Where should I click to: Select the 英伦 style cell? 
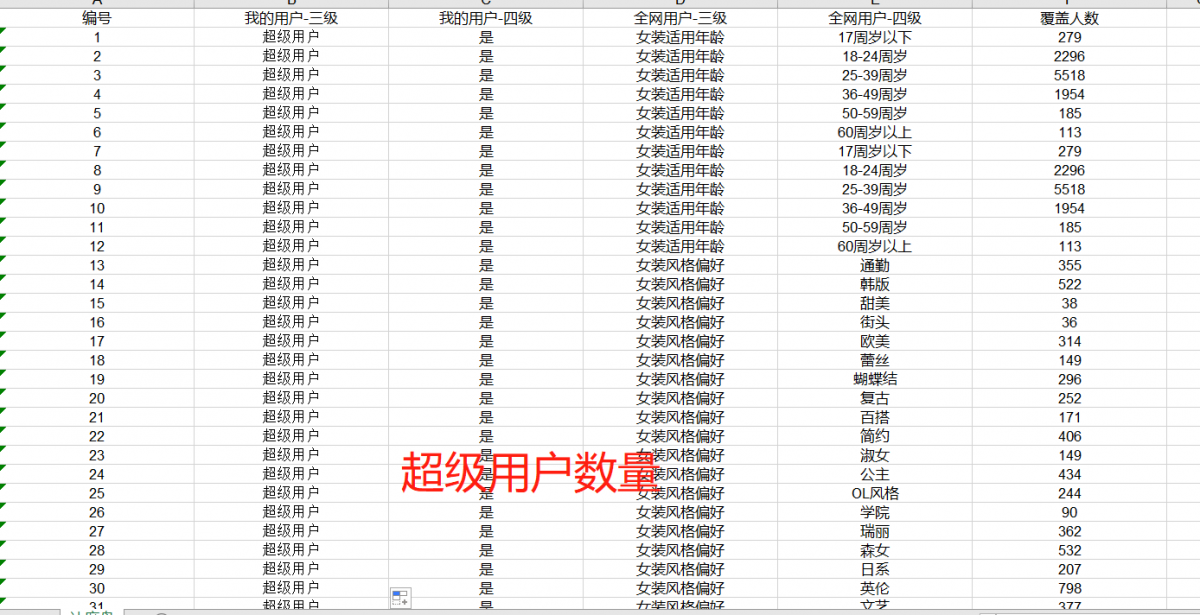[x=875, y=588]
